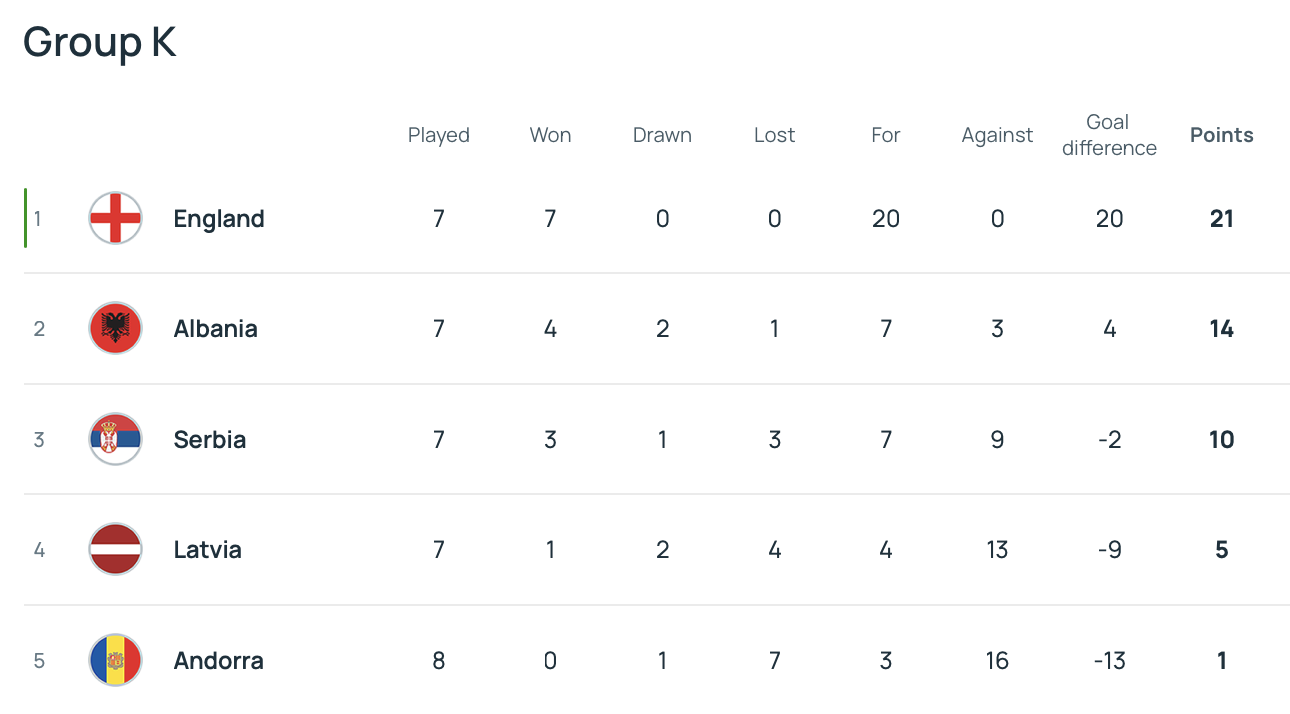Click Andorra's goal difference of -13

1109,660
